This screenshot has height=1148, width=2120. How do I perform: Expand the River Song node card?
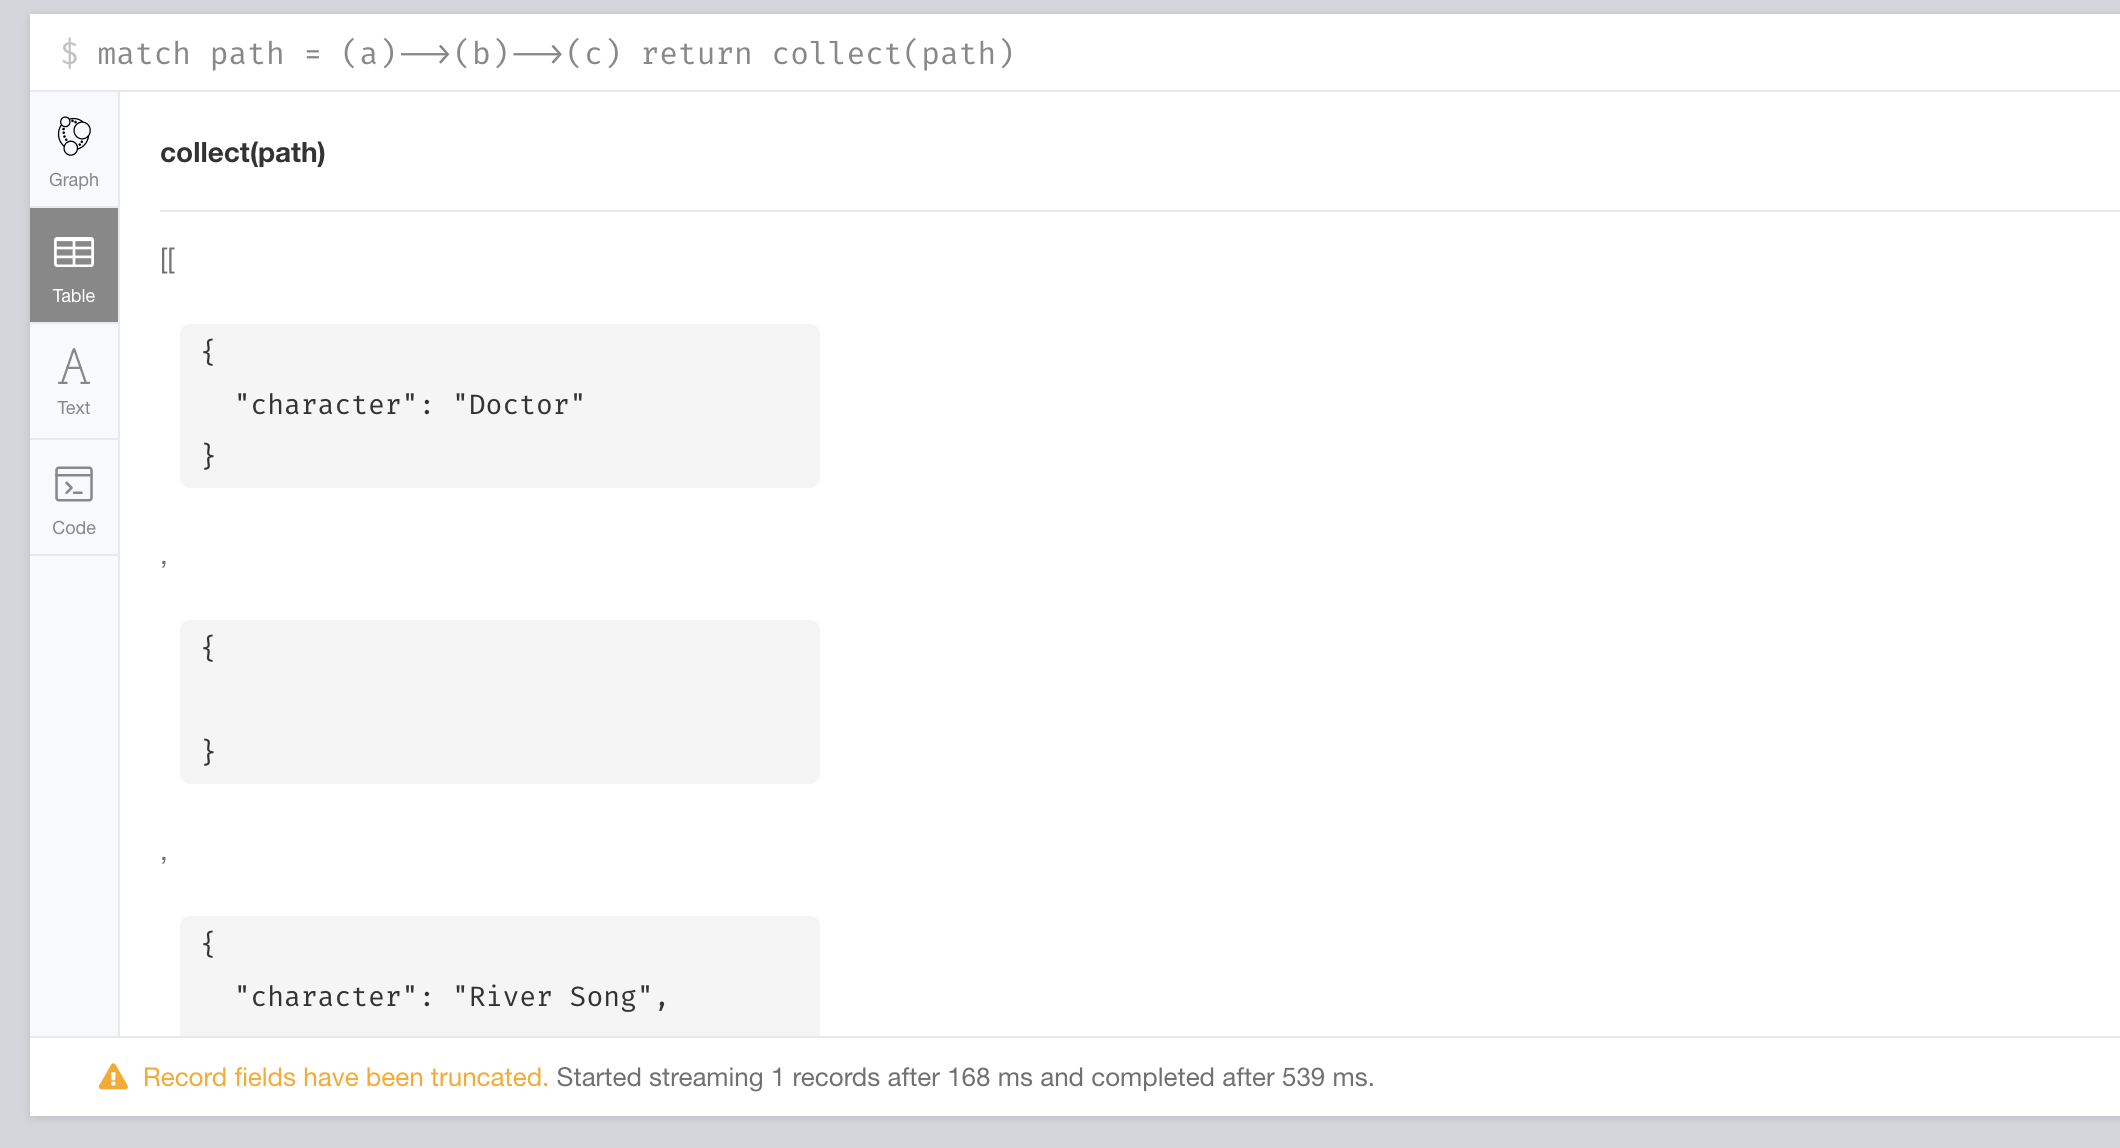tap(499, 975)
